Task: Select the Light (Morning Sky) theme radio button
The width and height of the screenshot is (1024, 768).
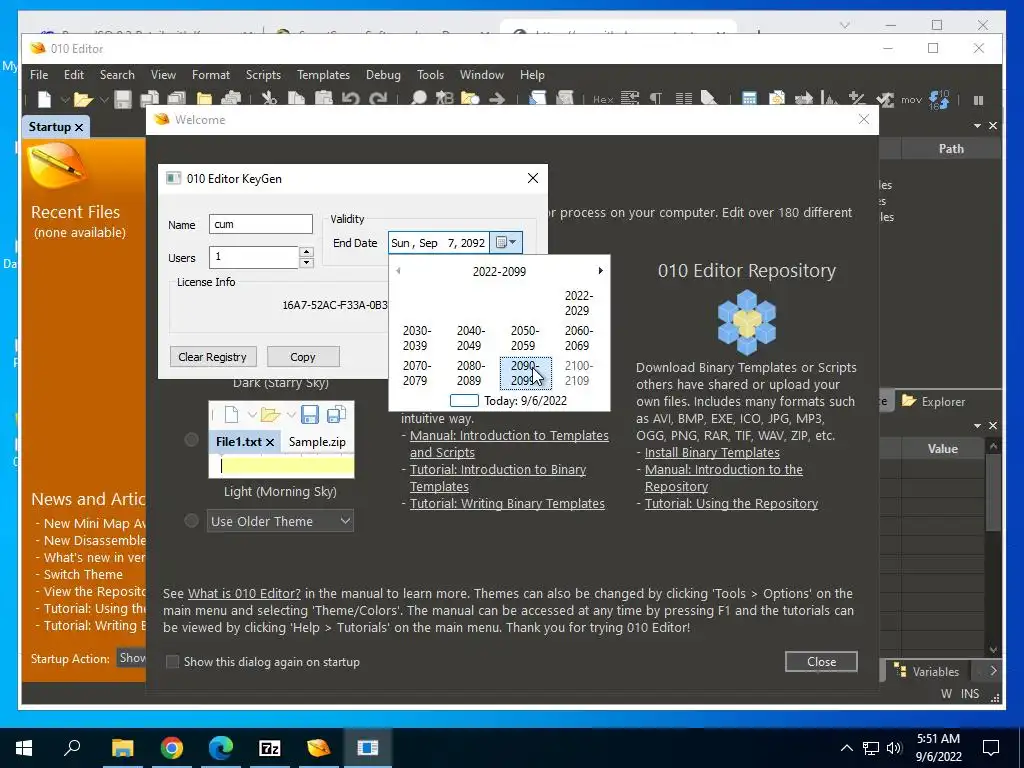Action: click(191, 440)
